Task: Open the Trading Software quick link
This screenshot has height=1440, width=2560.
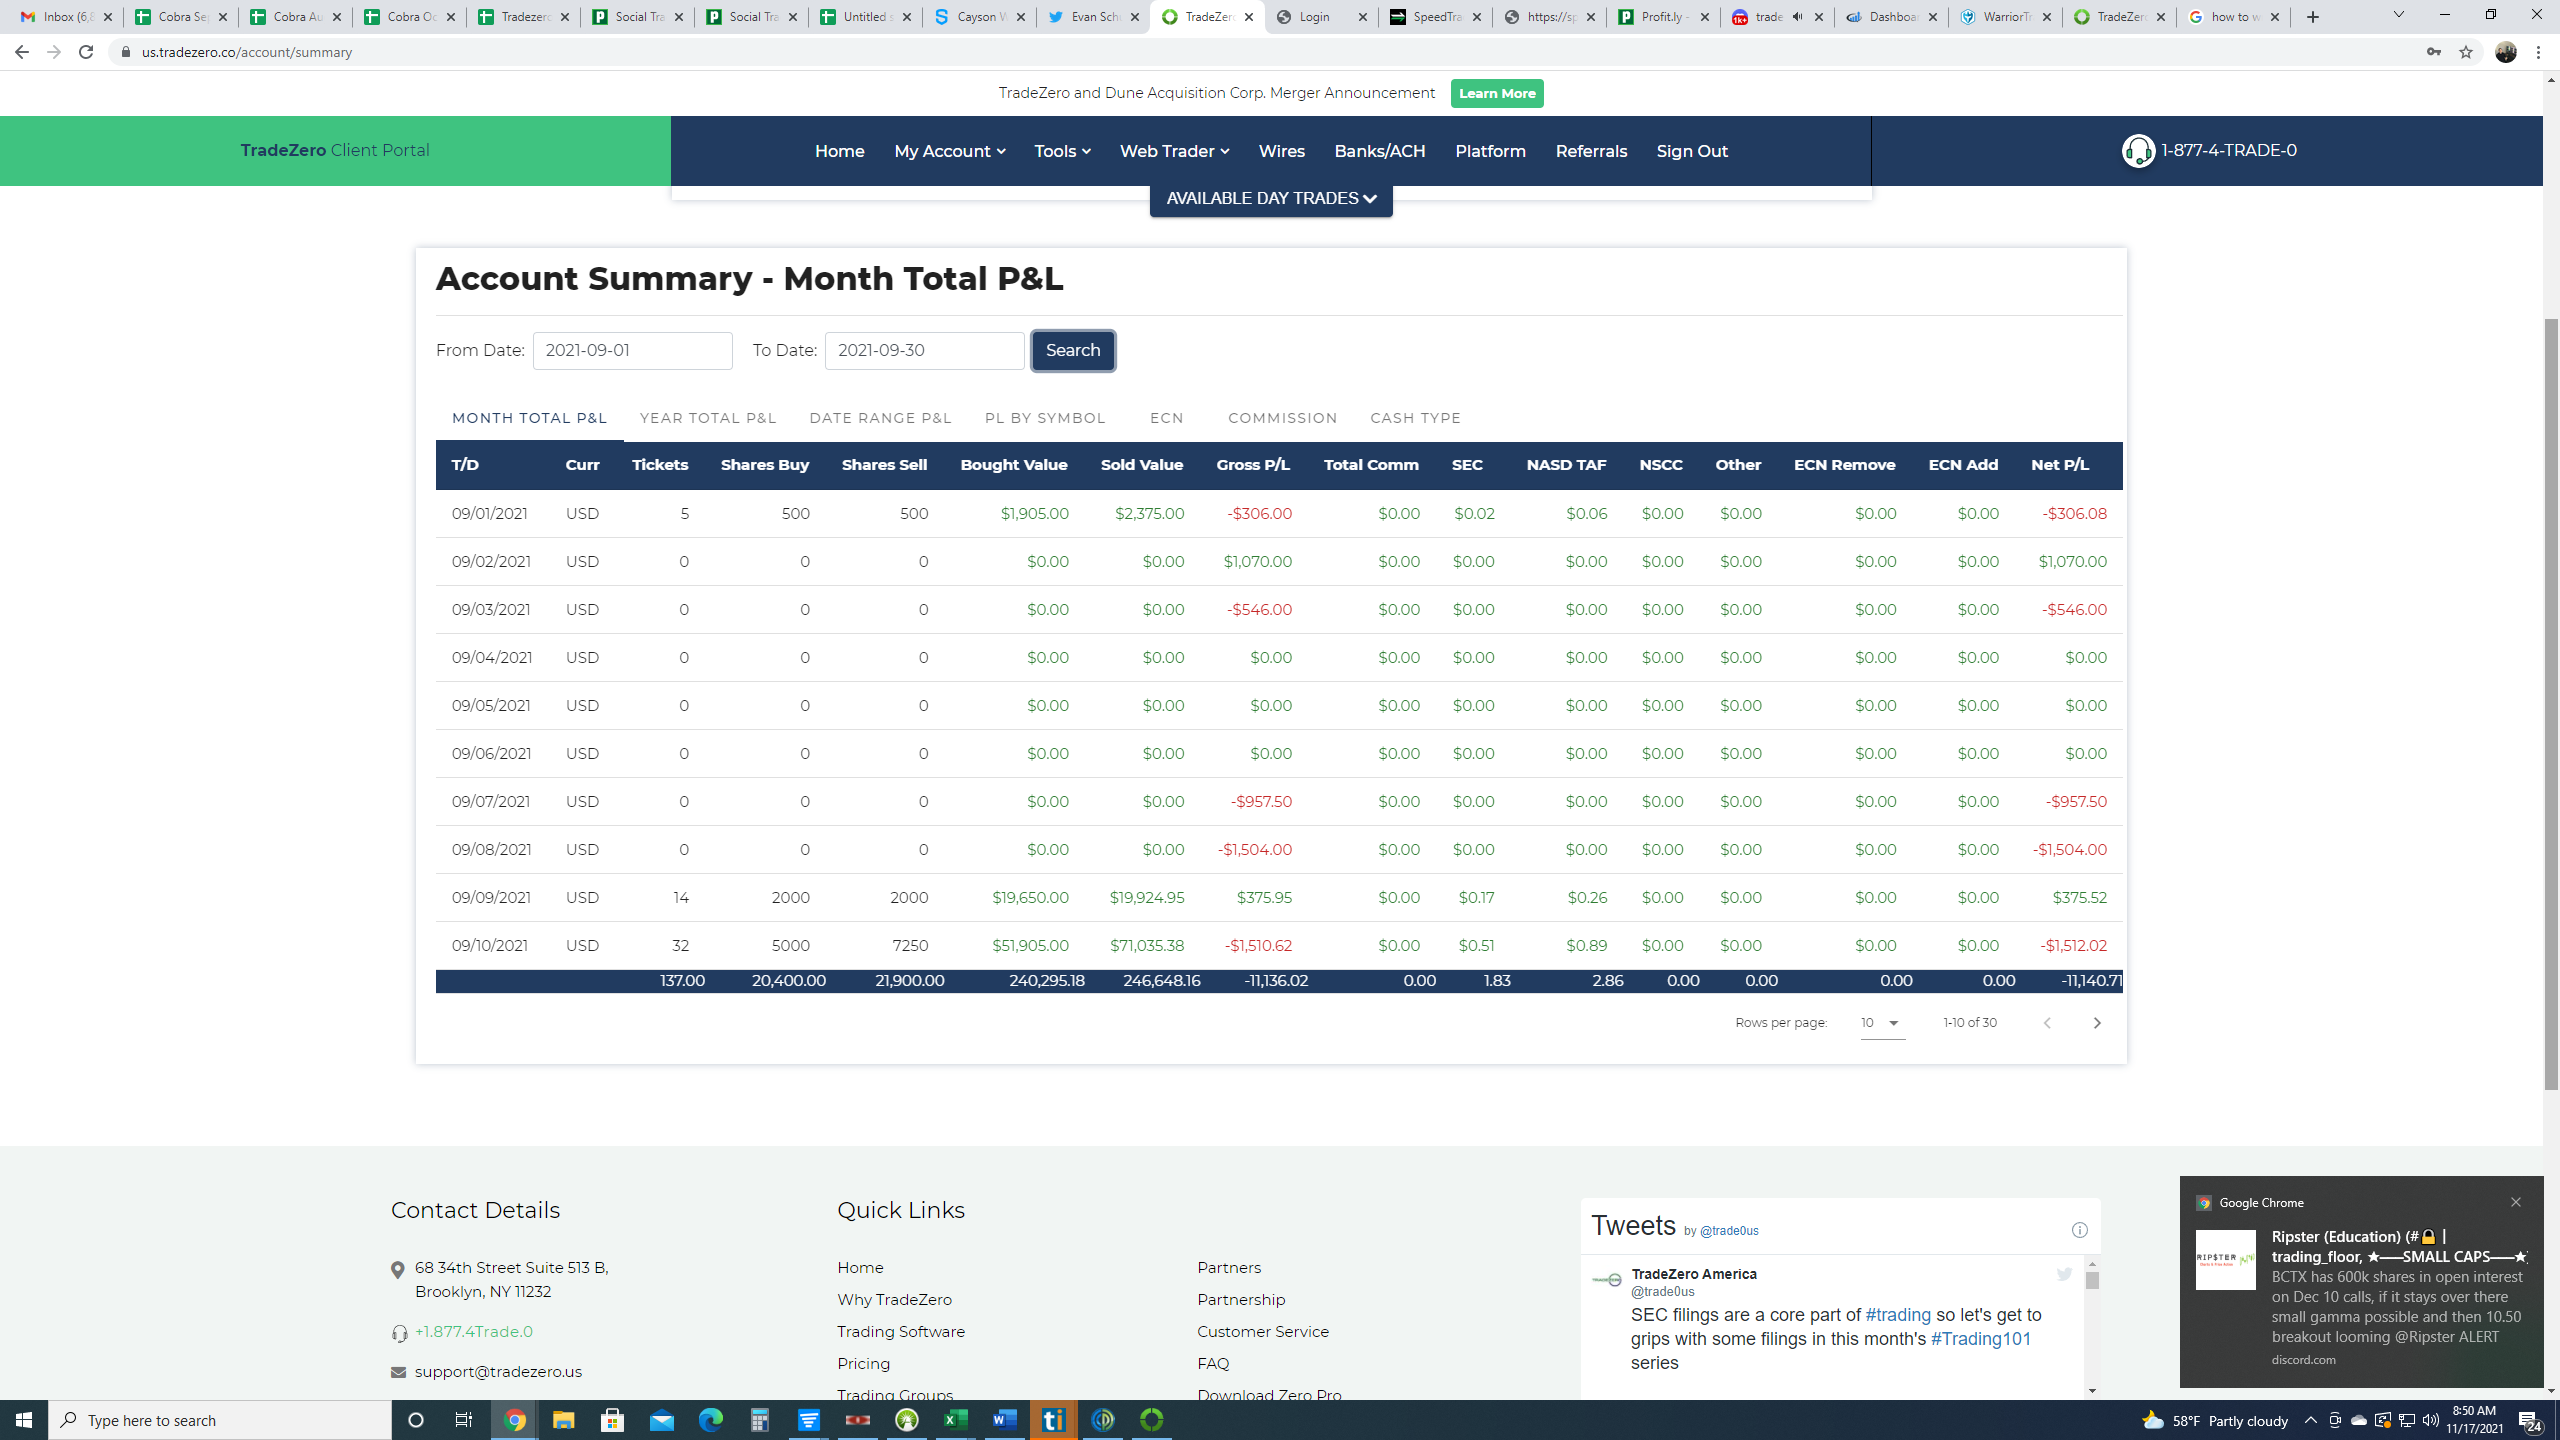Action: (900, 1332)
